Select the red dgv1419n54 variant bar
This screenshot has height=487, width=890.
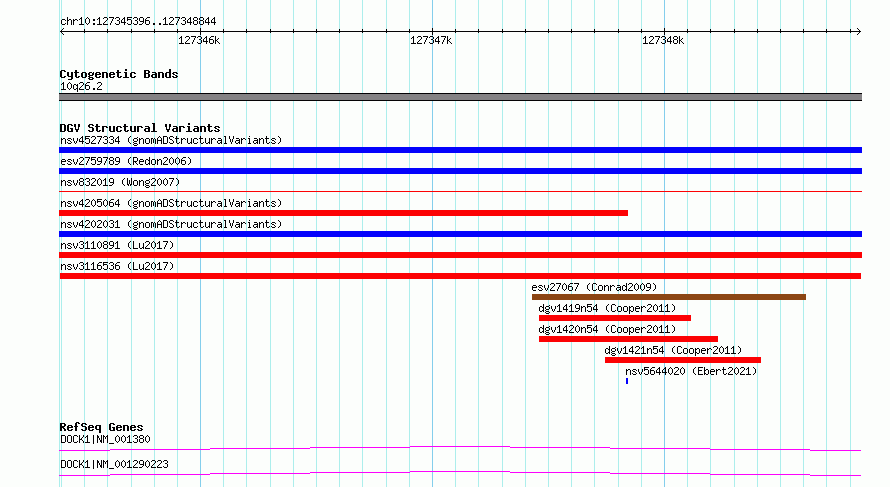point(615,318)
